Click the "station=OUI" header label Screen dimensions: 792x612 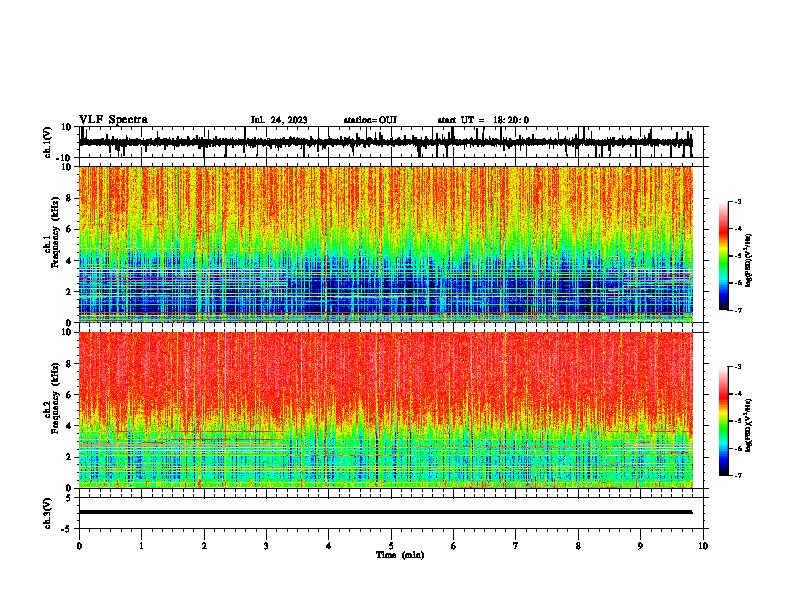point(370,120)
